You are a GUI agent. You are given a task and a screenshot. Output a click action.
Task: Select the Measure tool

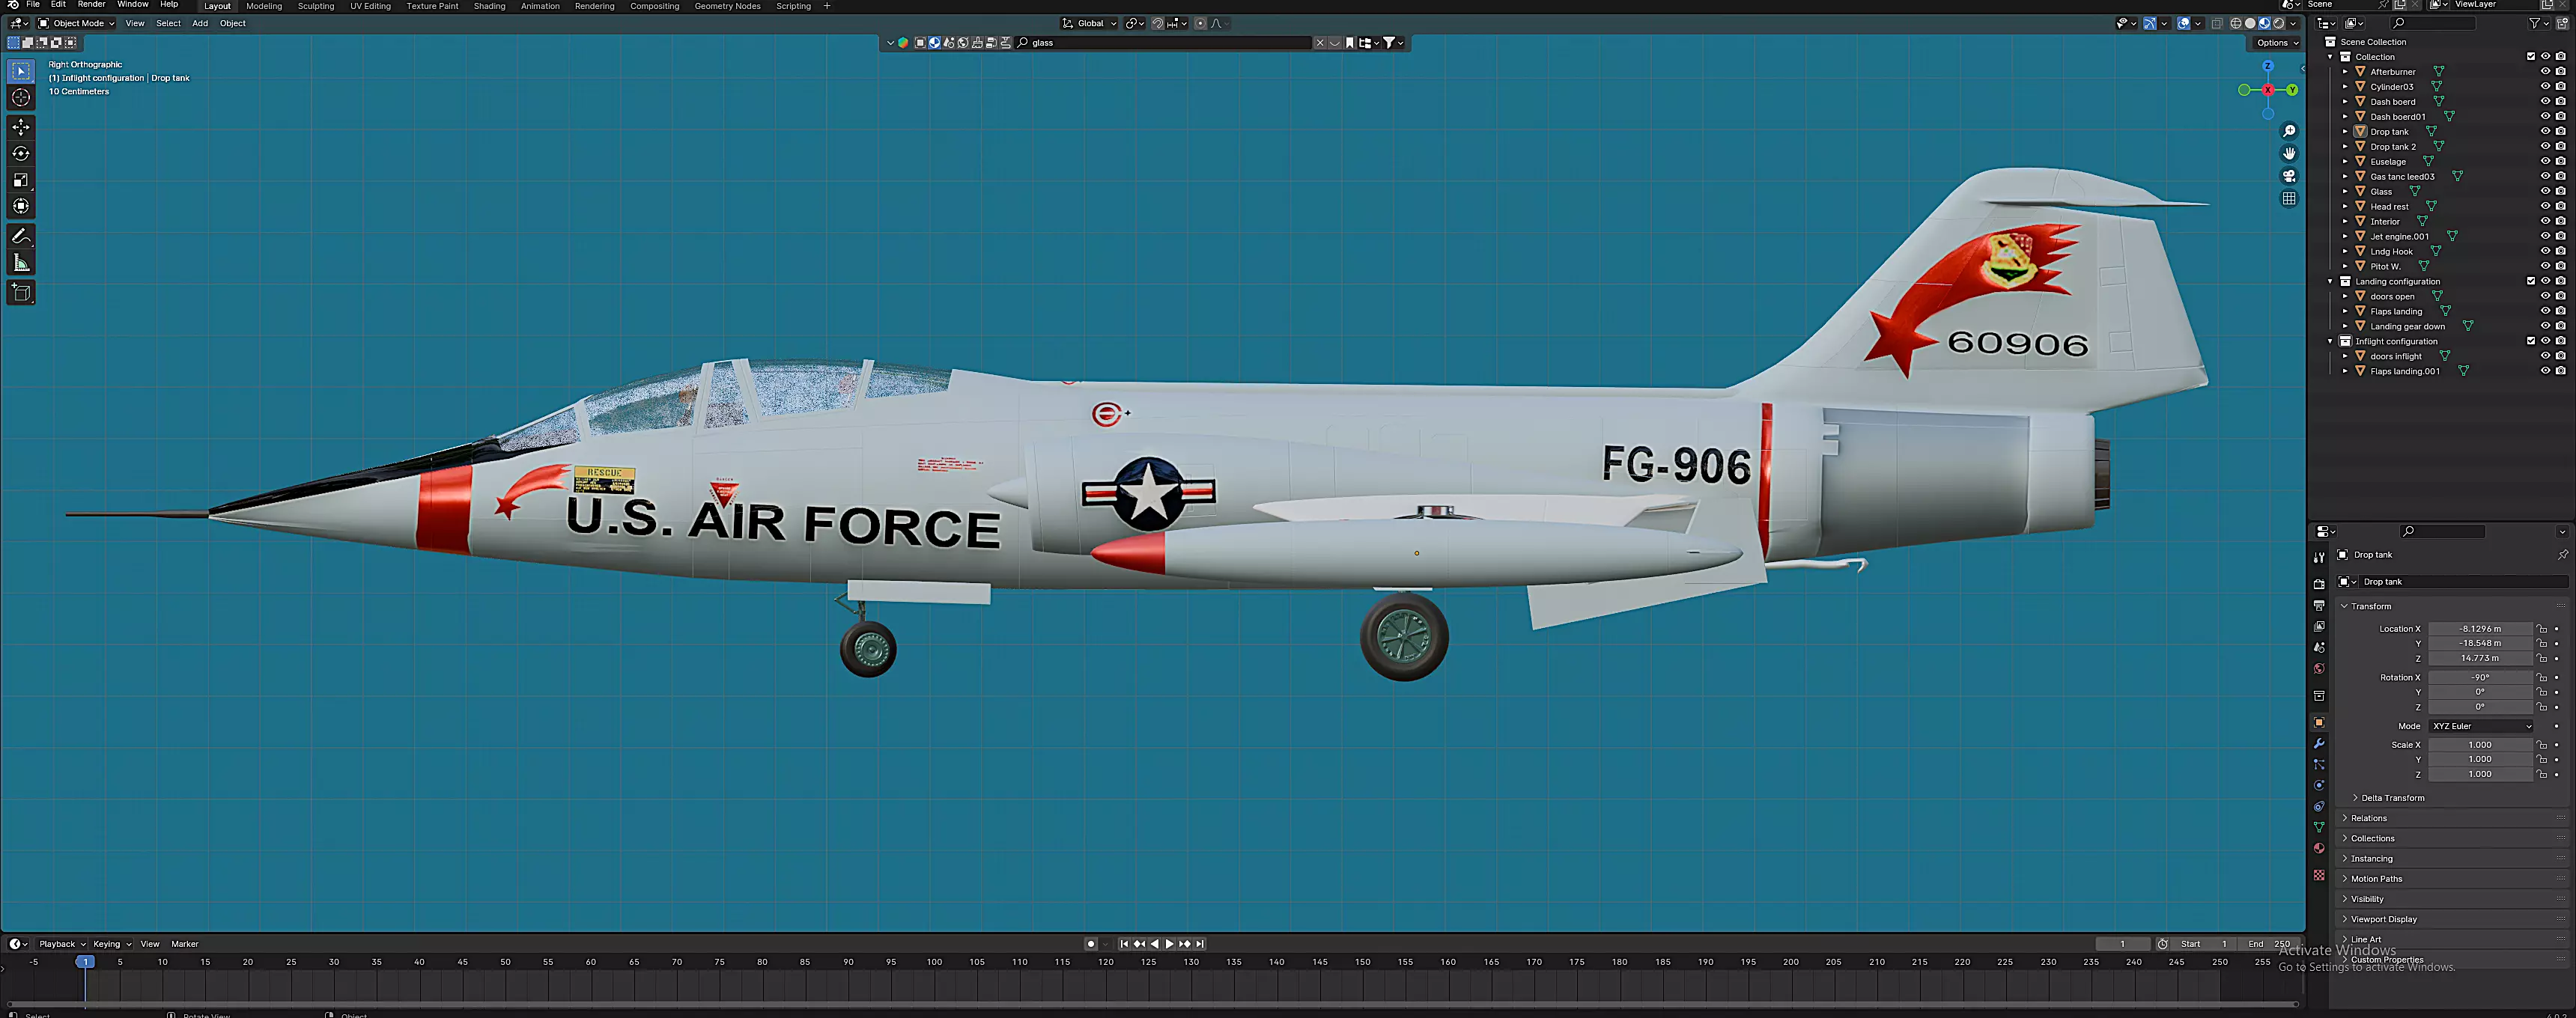(21, 263)
